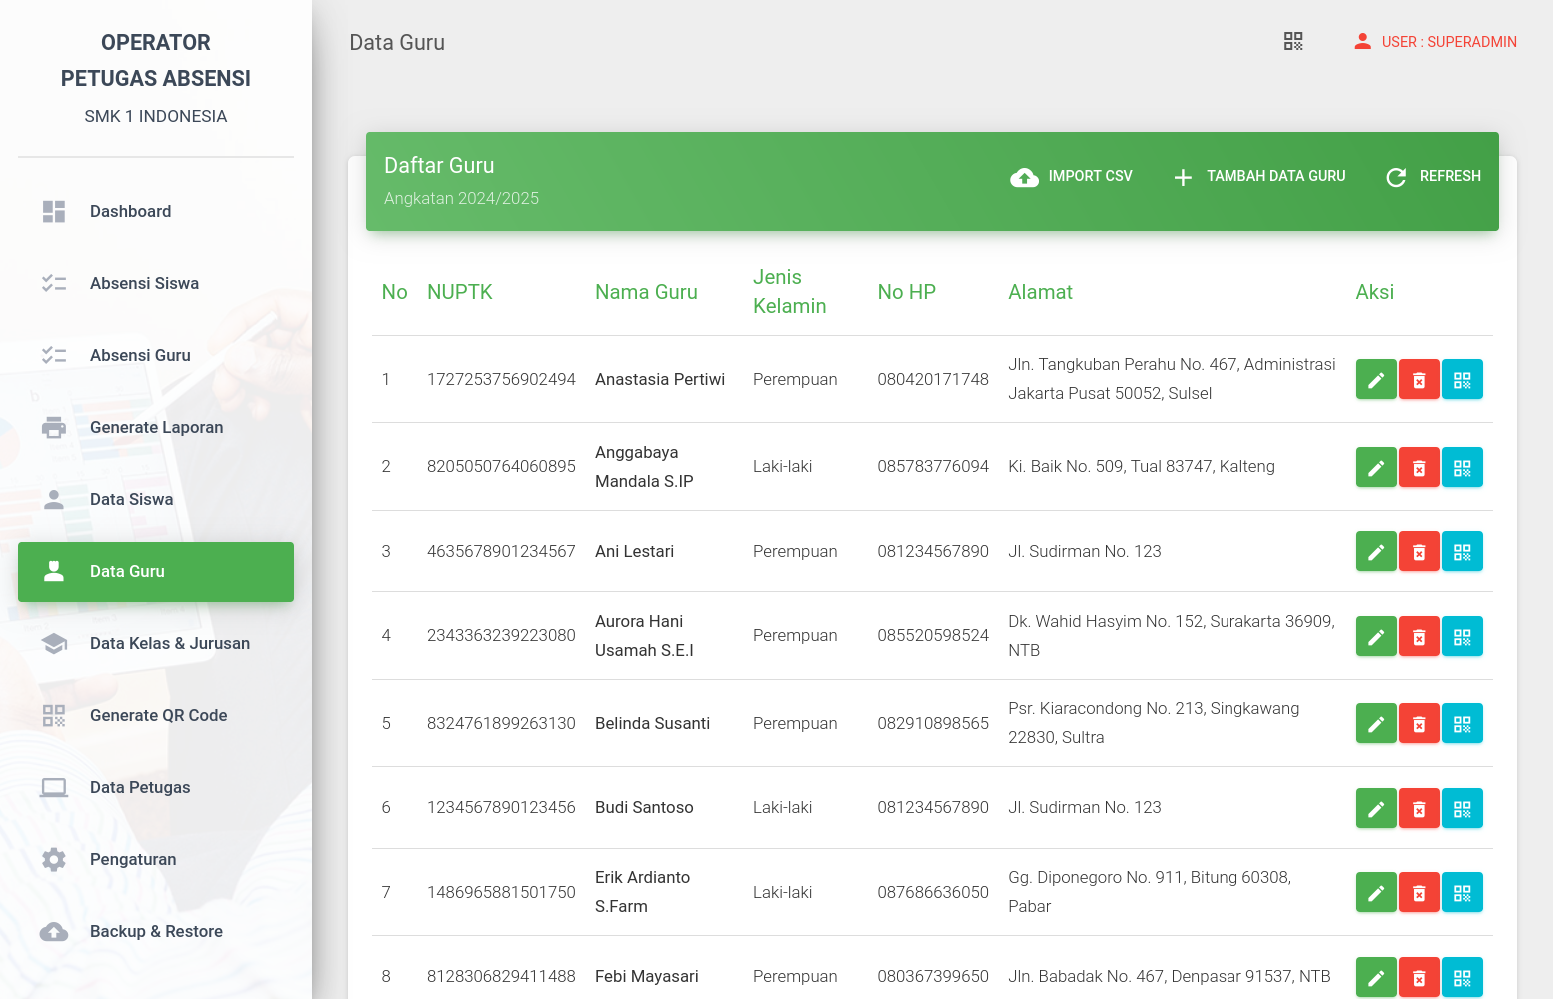
Task: Edit Febi Mayasari's entry
Action: click(x=1376, y=977)
